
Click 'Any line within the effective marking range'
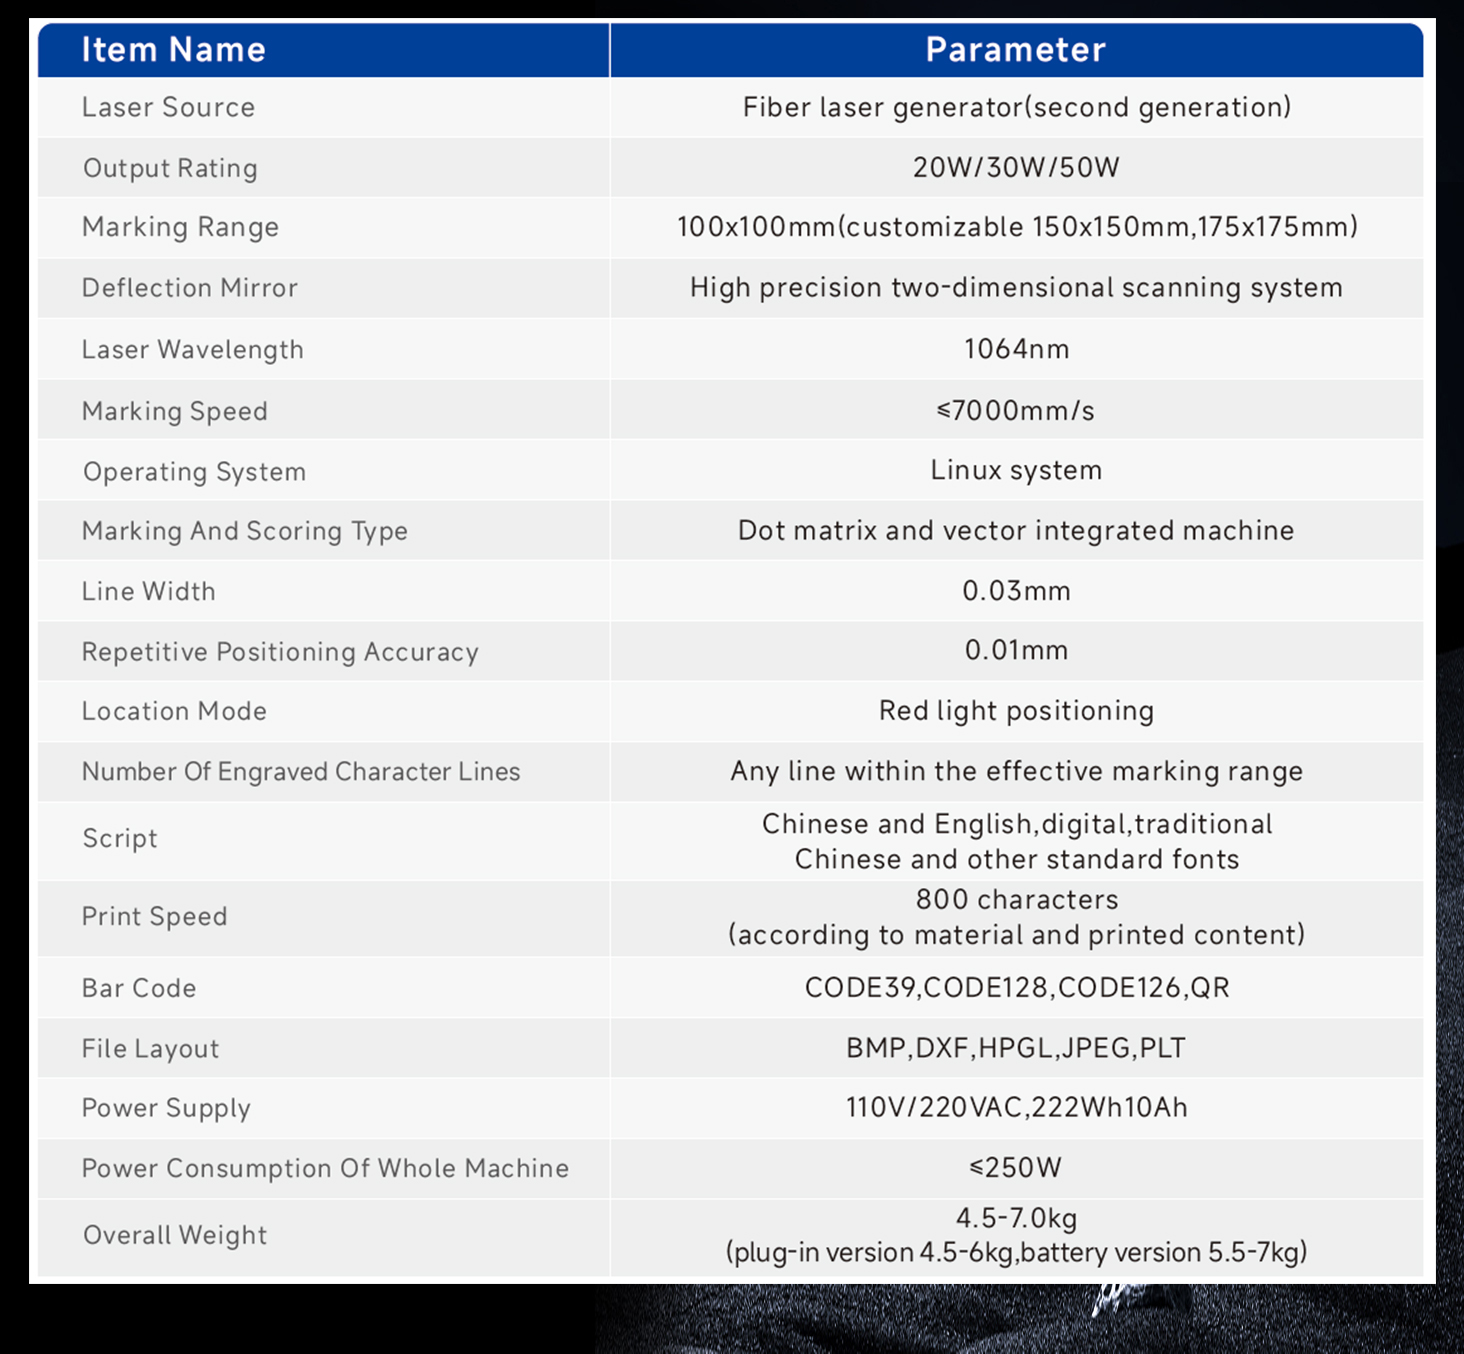click(1016, 771)
